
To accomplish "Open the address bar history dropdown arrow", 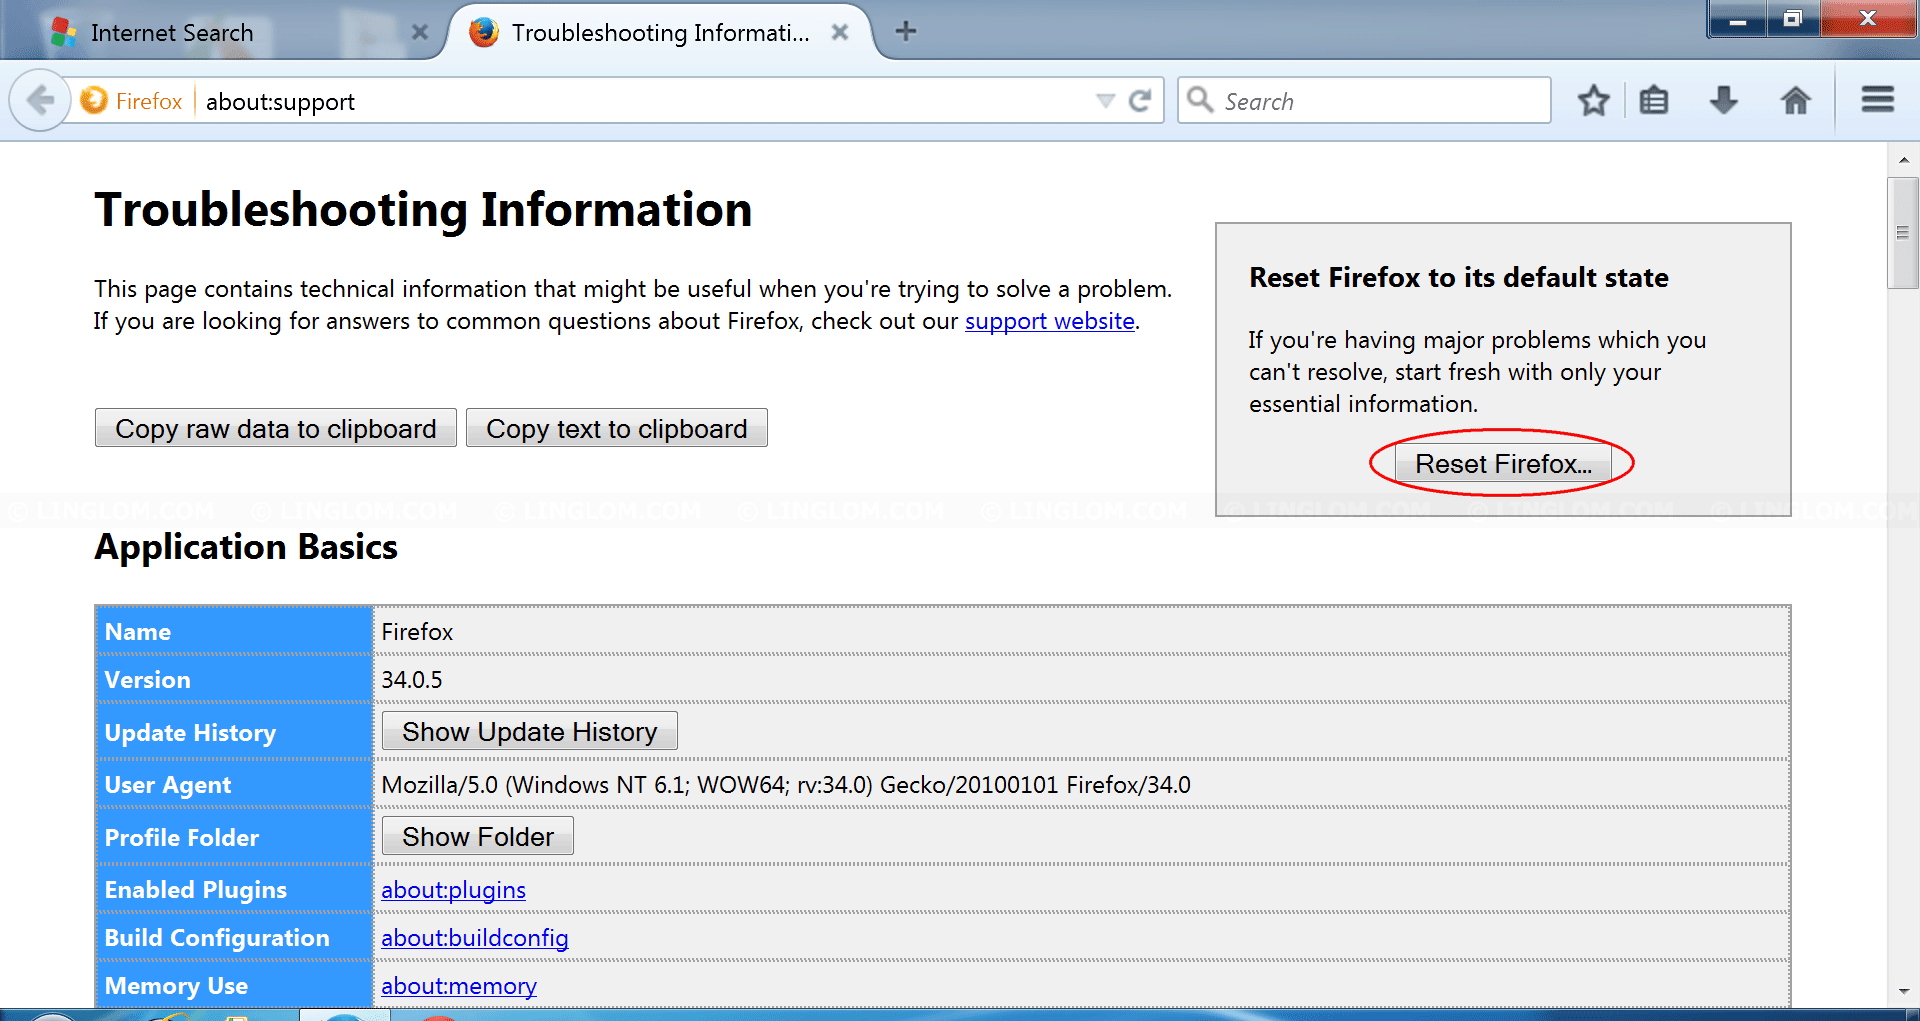I will 1105,101.
